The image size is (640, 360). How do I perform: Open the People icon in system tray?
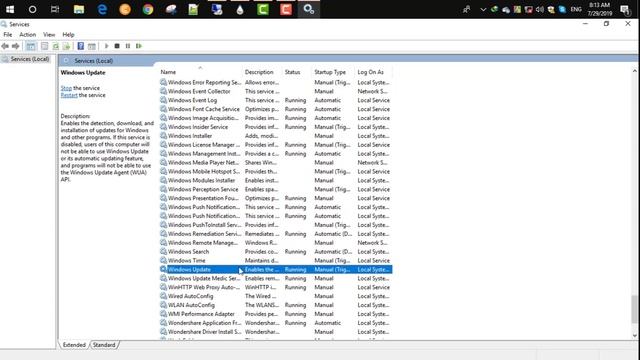click(x=467, y=9)
